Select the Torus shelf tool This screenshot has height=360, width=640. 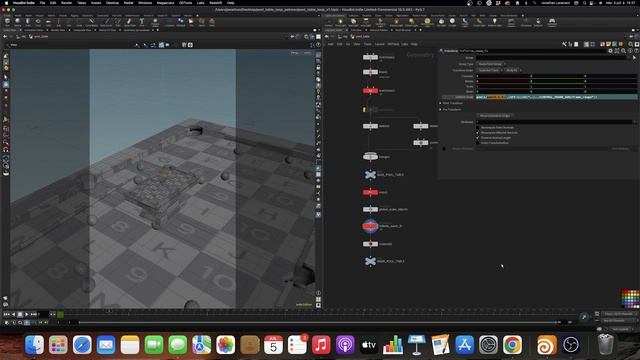click(38, 22)
